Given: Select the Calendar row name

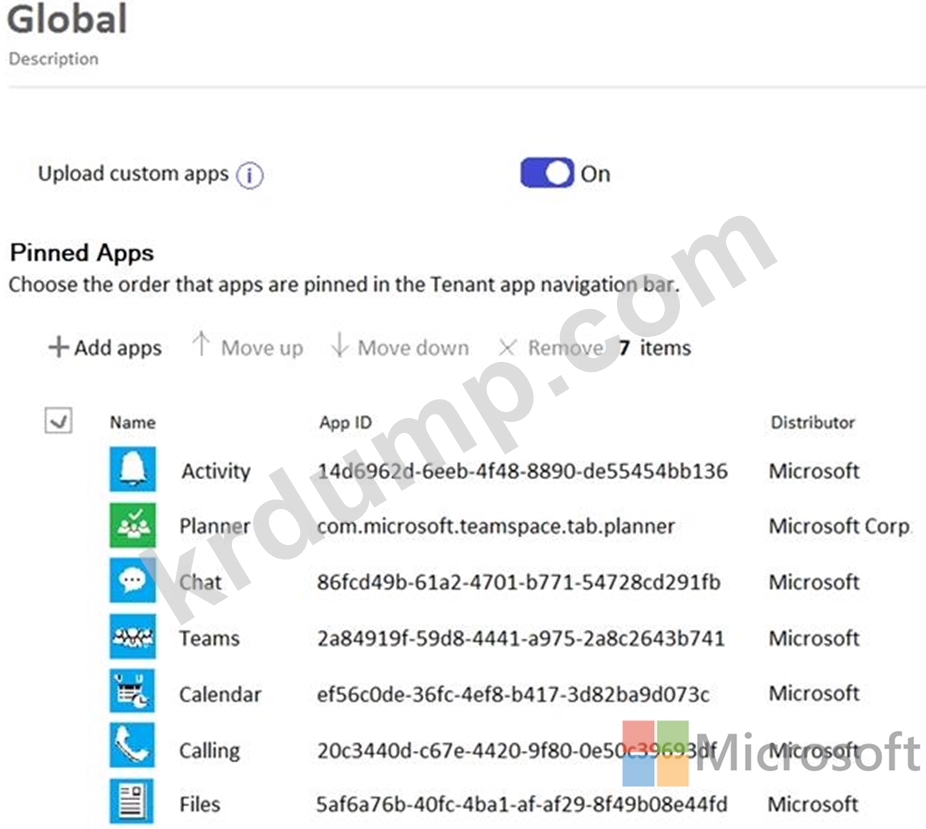Looking at the screenshot, I should [220, 694].
